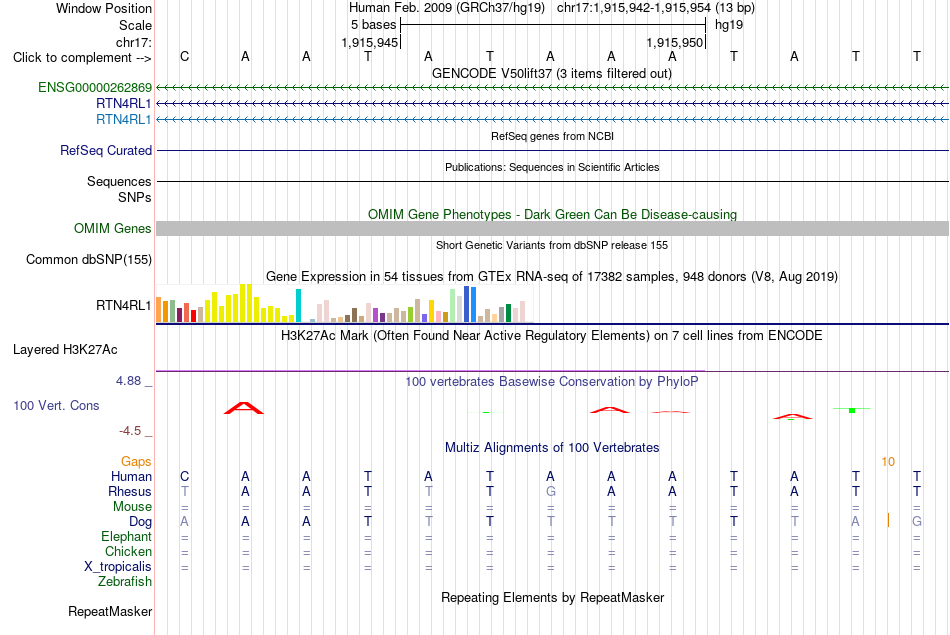This screenshot has width=950, height=635.
Task: Click the RepeatMasker track label
Action: [110, 611]
